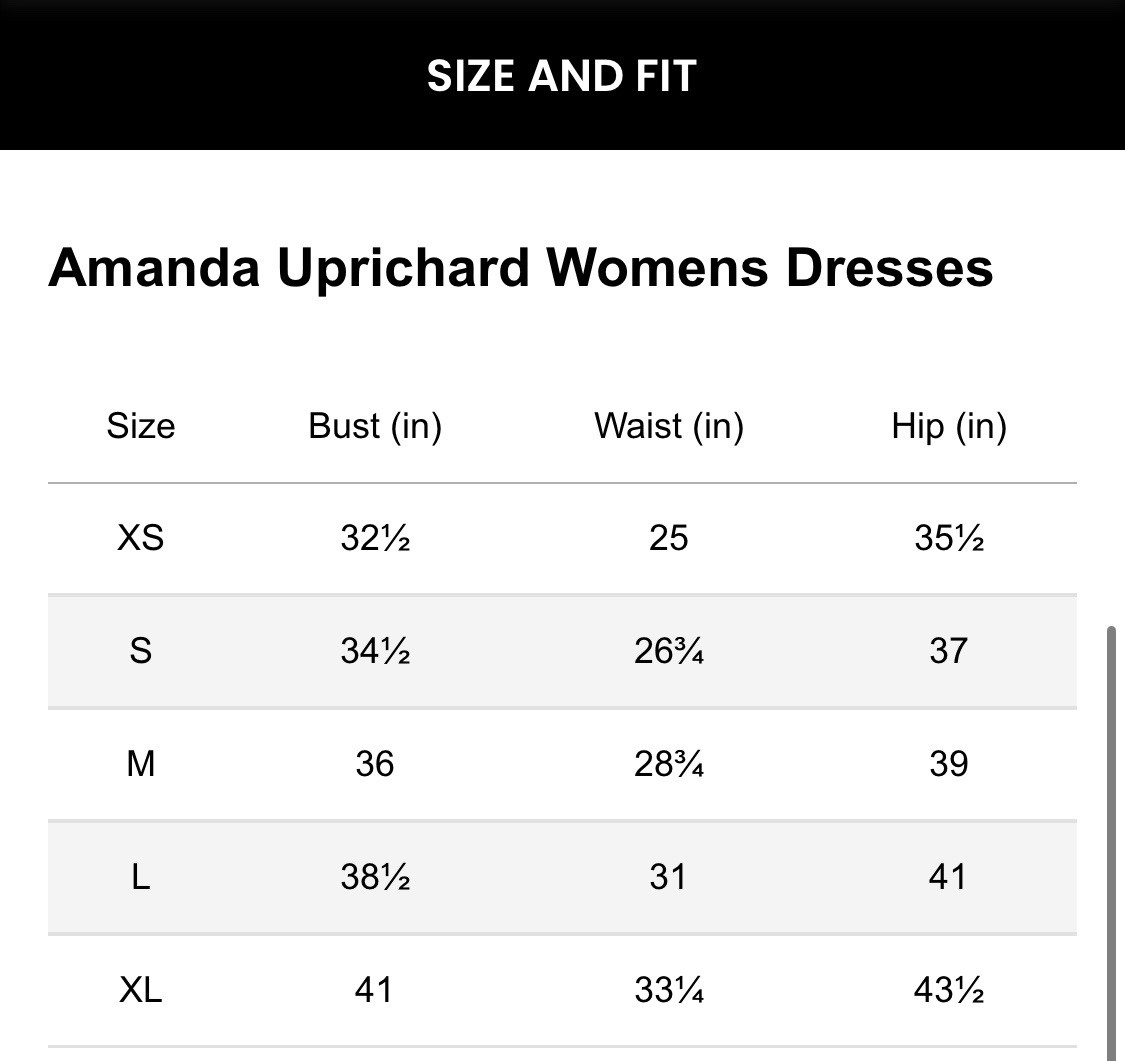Click the SIZE AND FIT header

(x=561, y=76)
